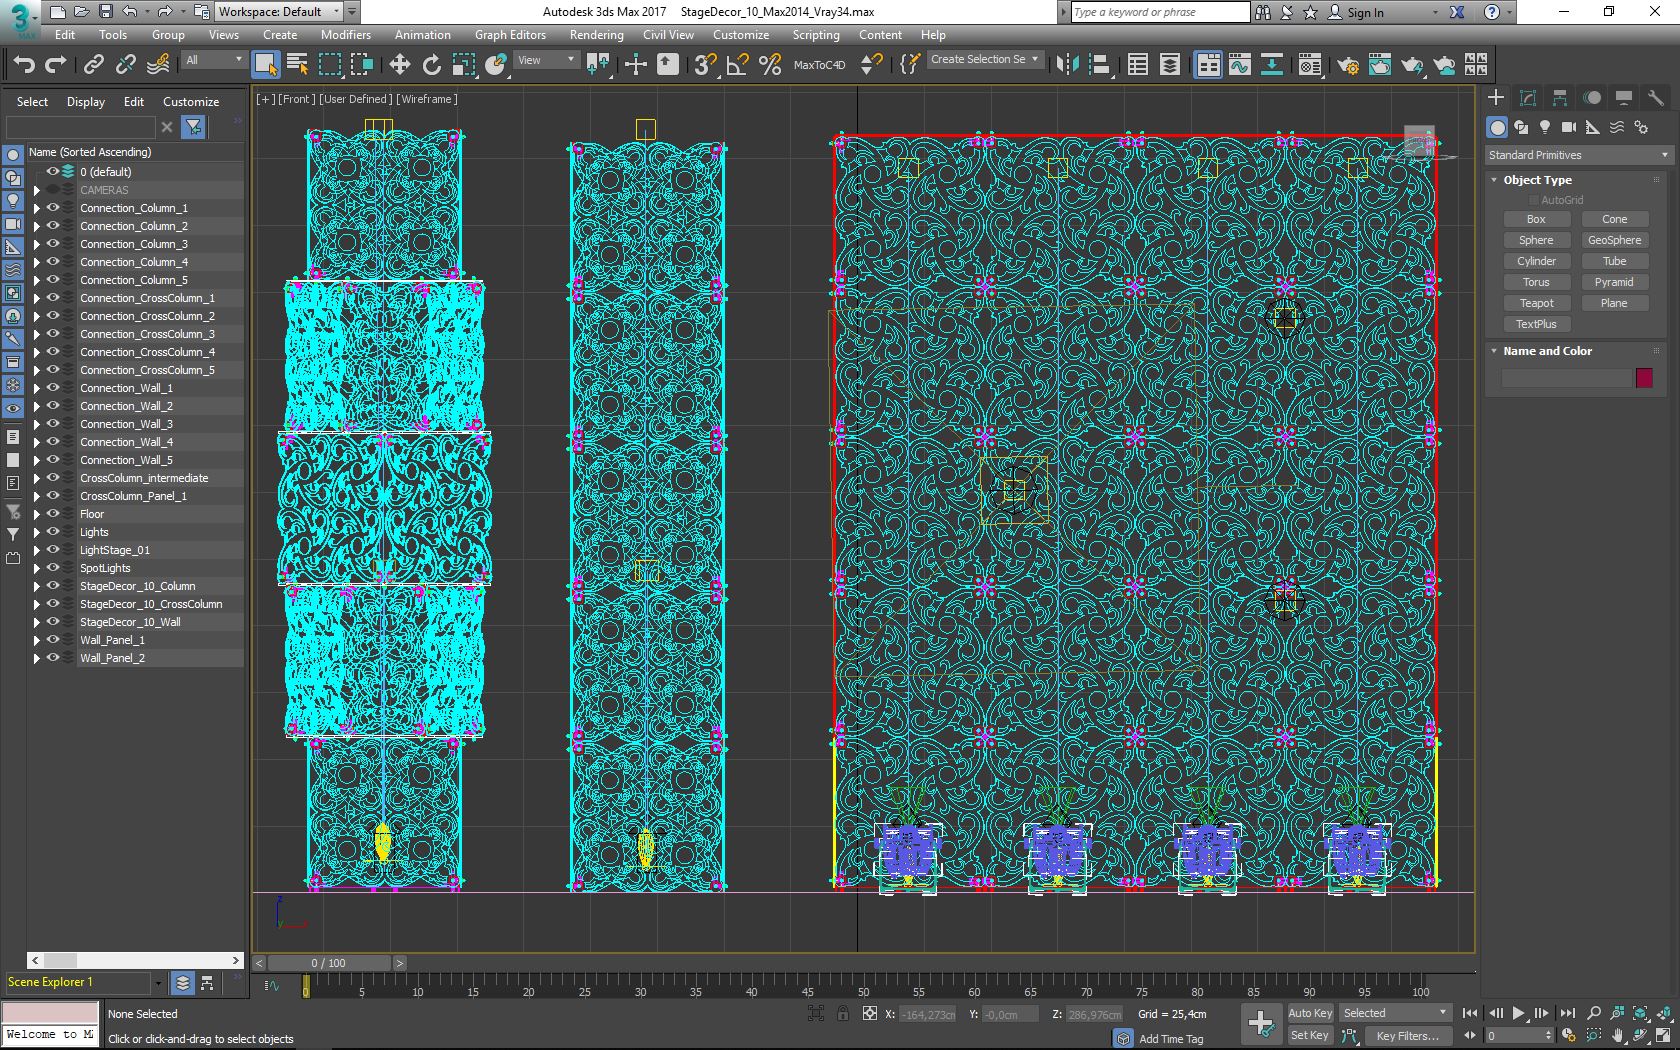Click the Auto Key button
The image size is (1680, 1050).
[1309, 1013]
